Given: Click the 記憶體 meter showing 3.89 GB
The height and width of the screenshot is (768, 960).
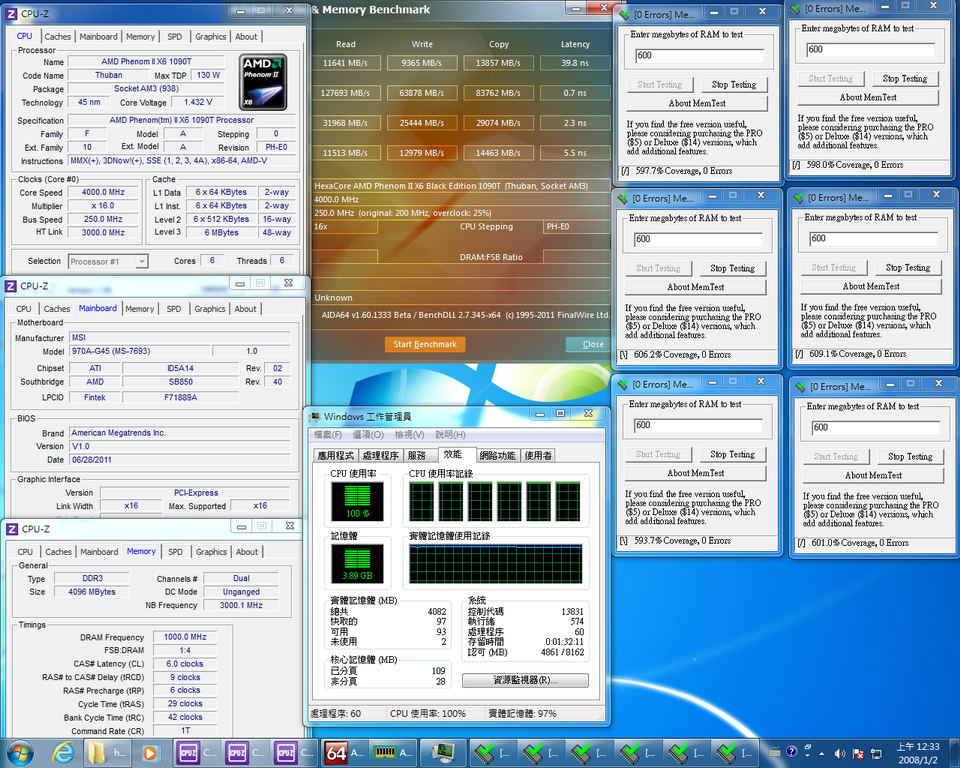Looking at the screenshot, I should (x=358, y=563).
